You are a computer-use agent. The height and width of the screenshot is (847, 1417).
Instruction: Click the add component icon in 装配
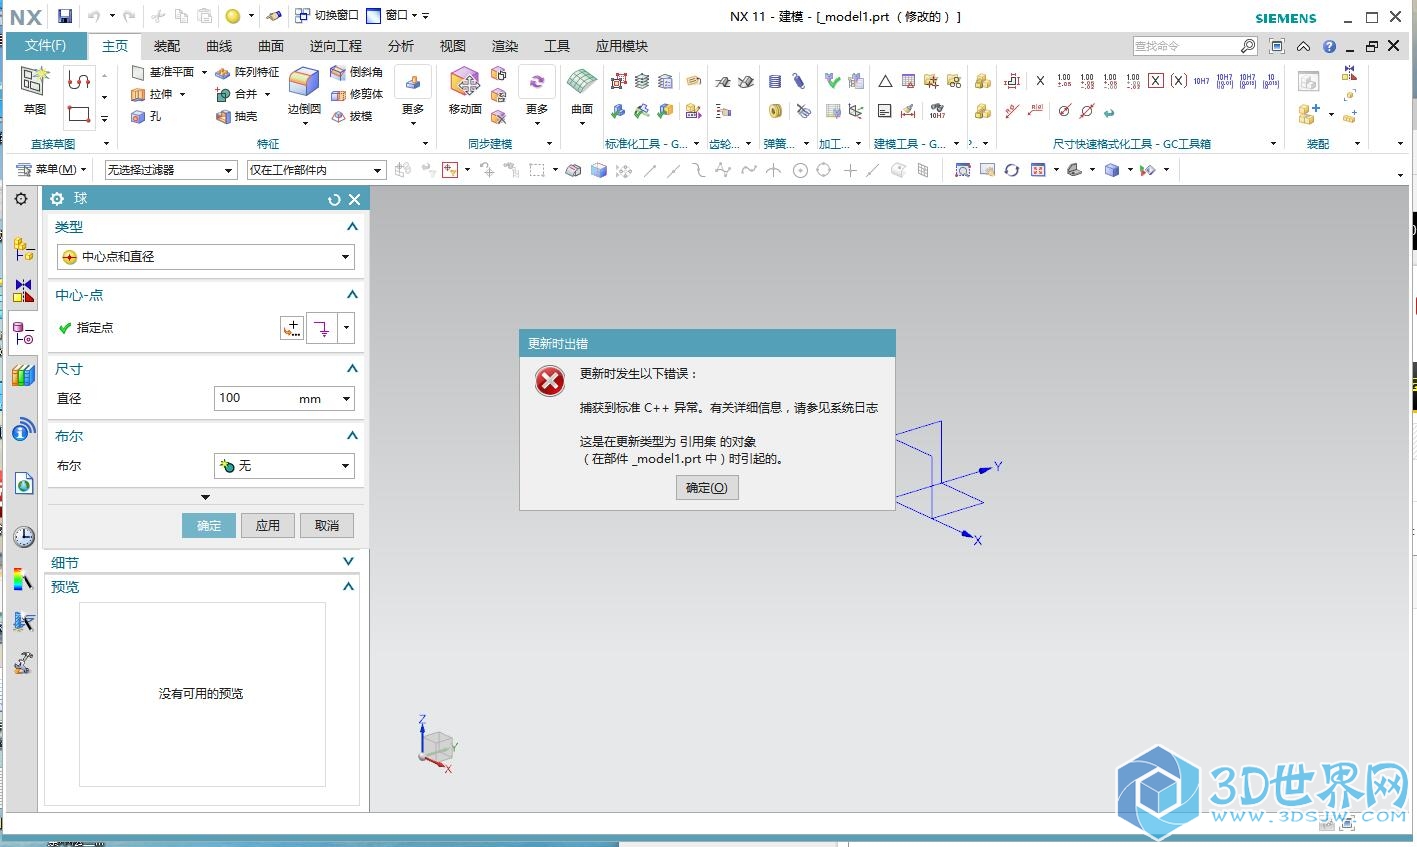[1308, 114]
